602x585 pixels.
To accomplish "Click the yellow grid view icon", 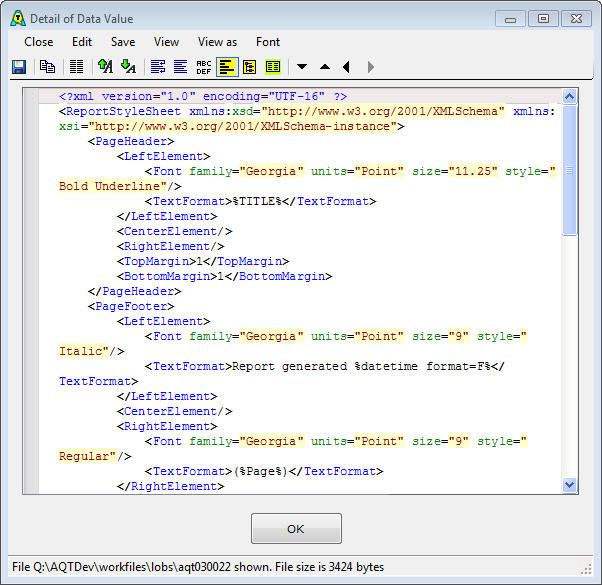I will (273, 67).
